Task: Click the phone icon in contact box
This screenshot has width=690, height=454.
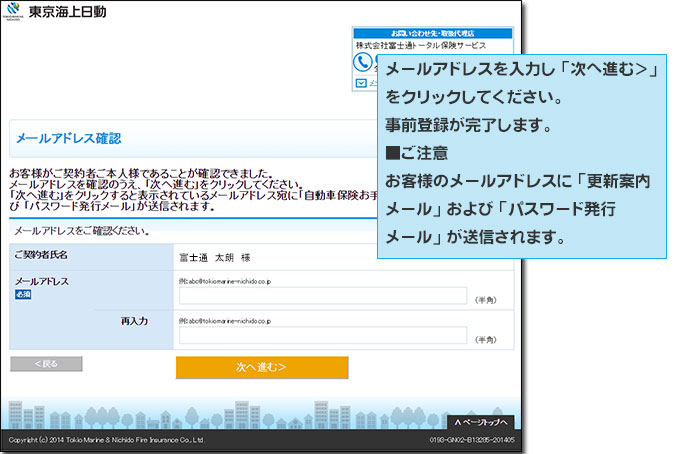Action: (363, 62)
